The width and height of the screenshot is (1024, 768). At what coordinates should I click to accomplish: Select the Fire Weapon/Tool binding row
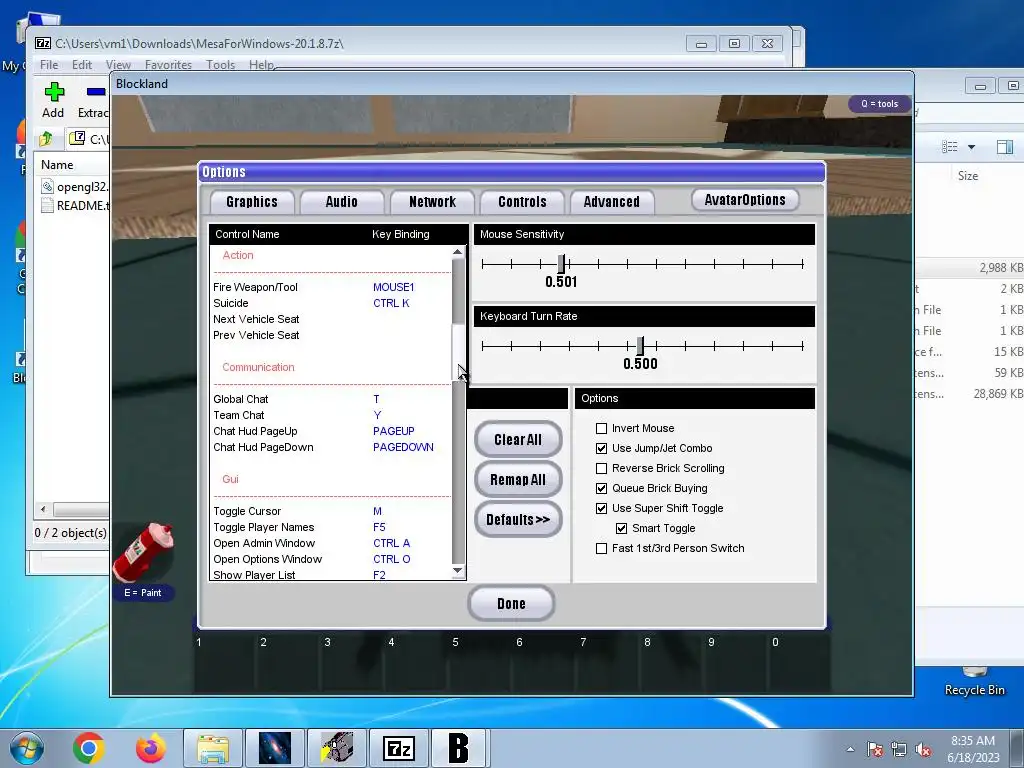[330, 287]
